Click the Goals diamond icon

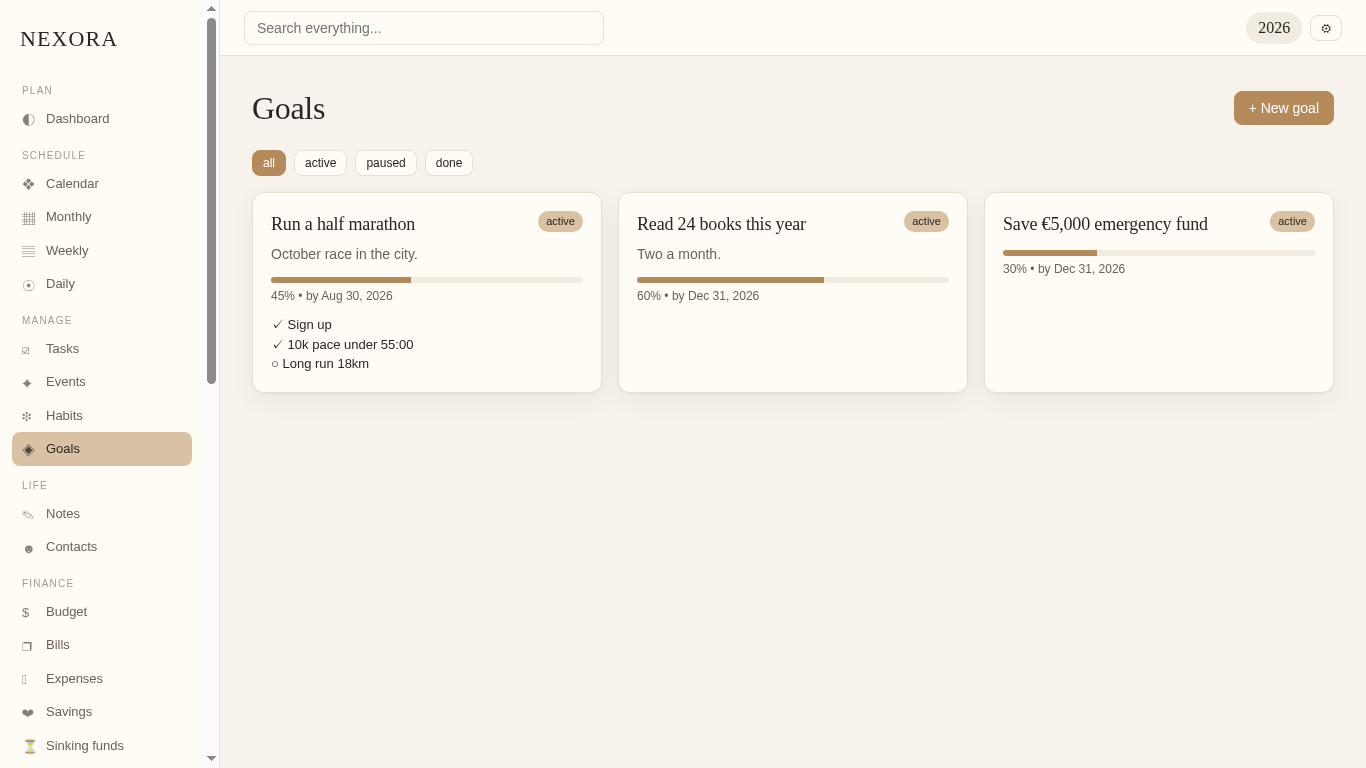pyautogui.click(x=28, y=449)
